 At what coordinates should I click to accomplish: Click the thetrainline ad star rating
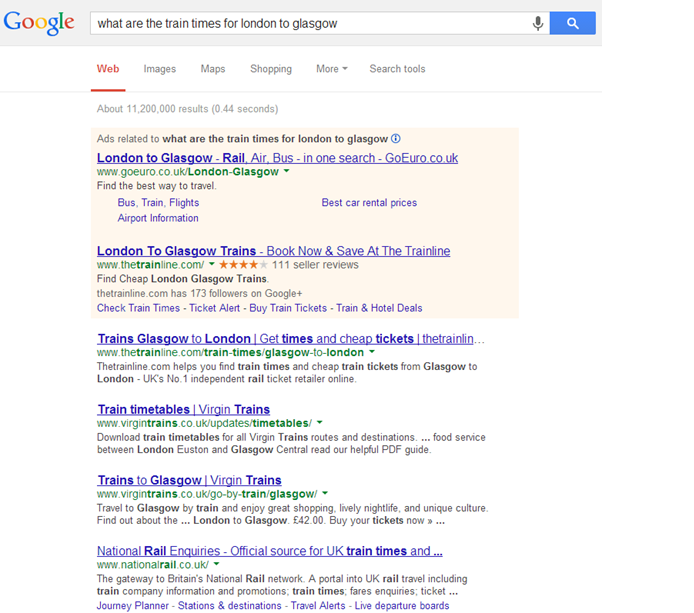243,265
